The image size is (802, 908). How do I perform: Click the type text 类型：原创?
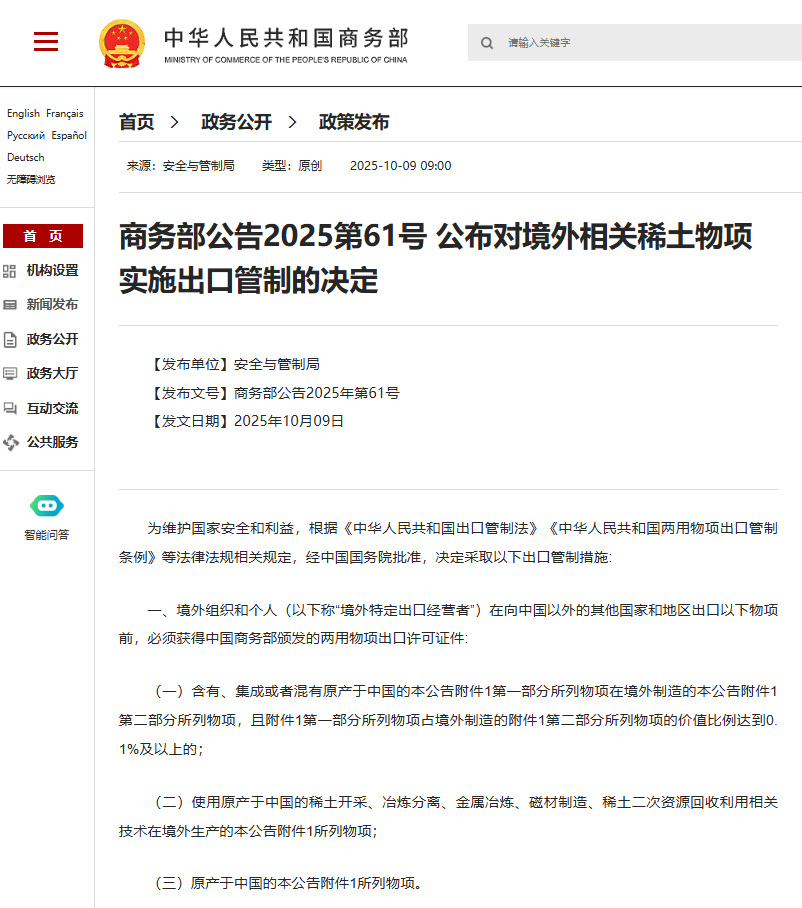pyautogui.click(x=292, y=166)
